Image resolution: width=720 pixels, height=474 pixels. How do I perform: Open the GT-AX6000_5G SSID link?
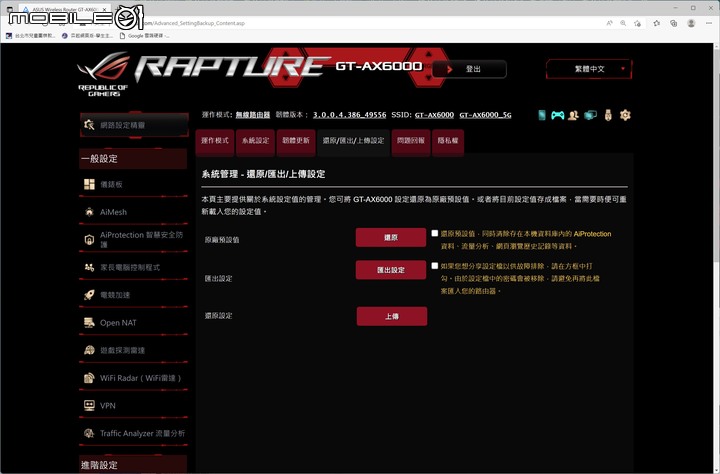point(485,115)
